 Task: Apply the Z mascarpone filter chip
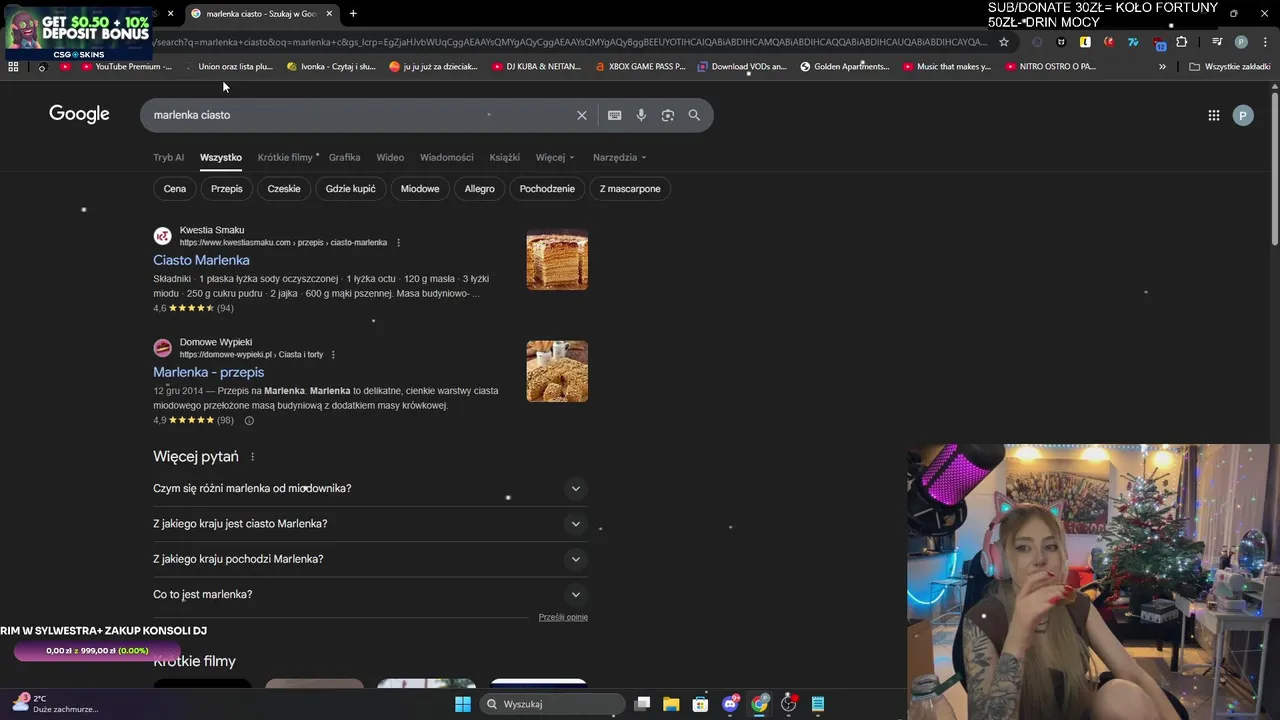click(630, 189)
